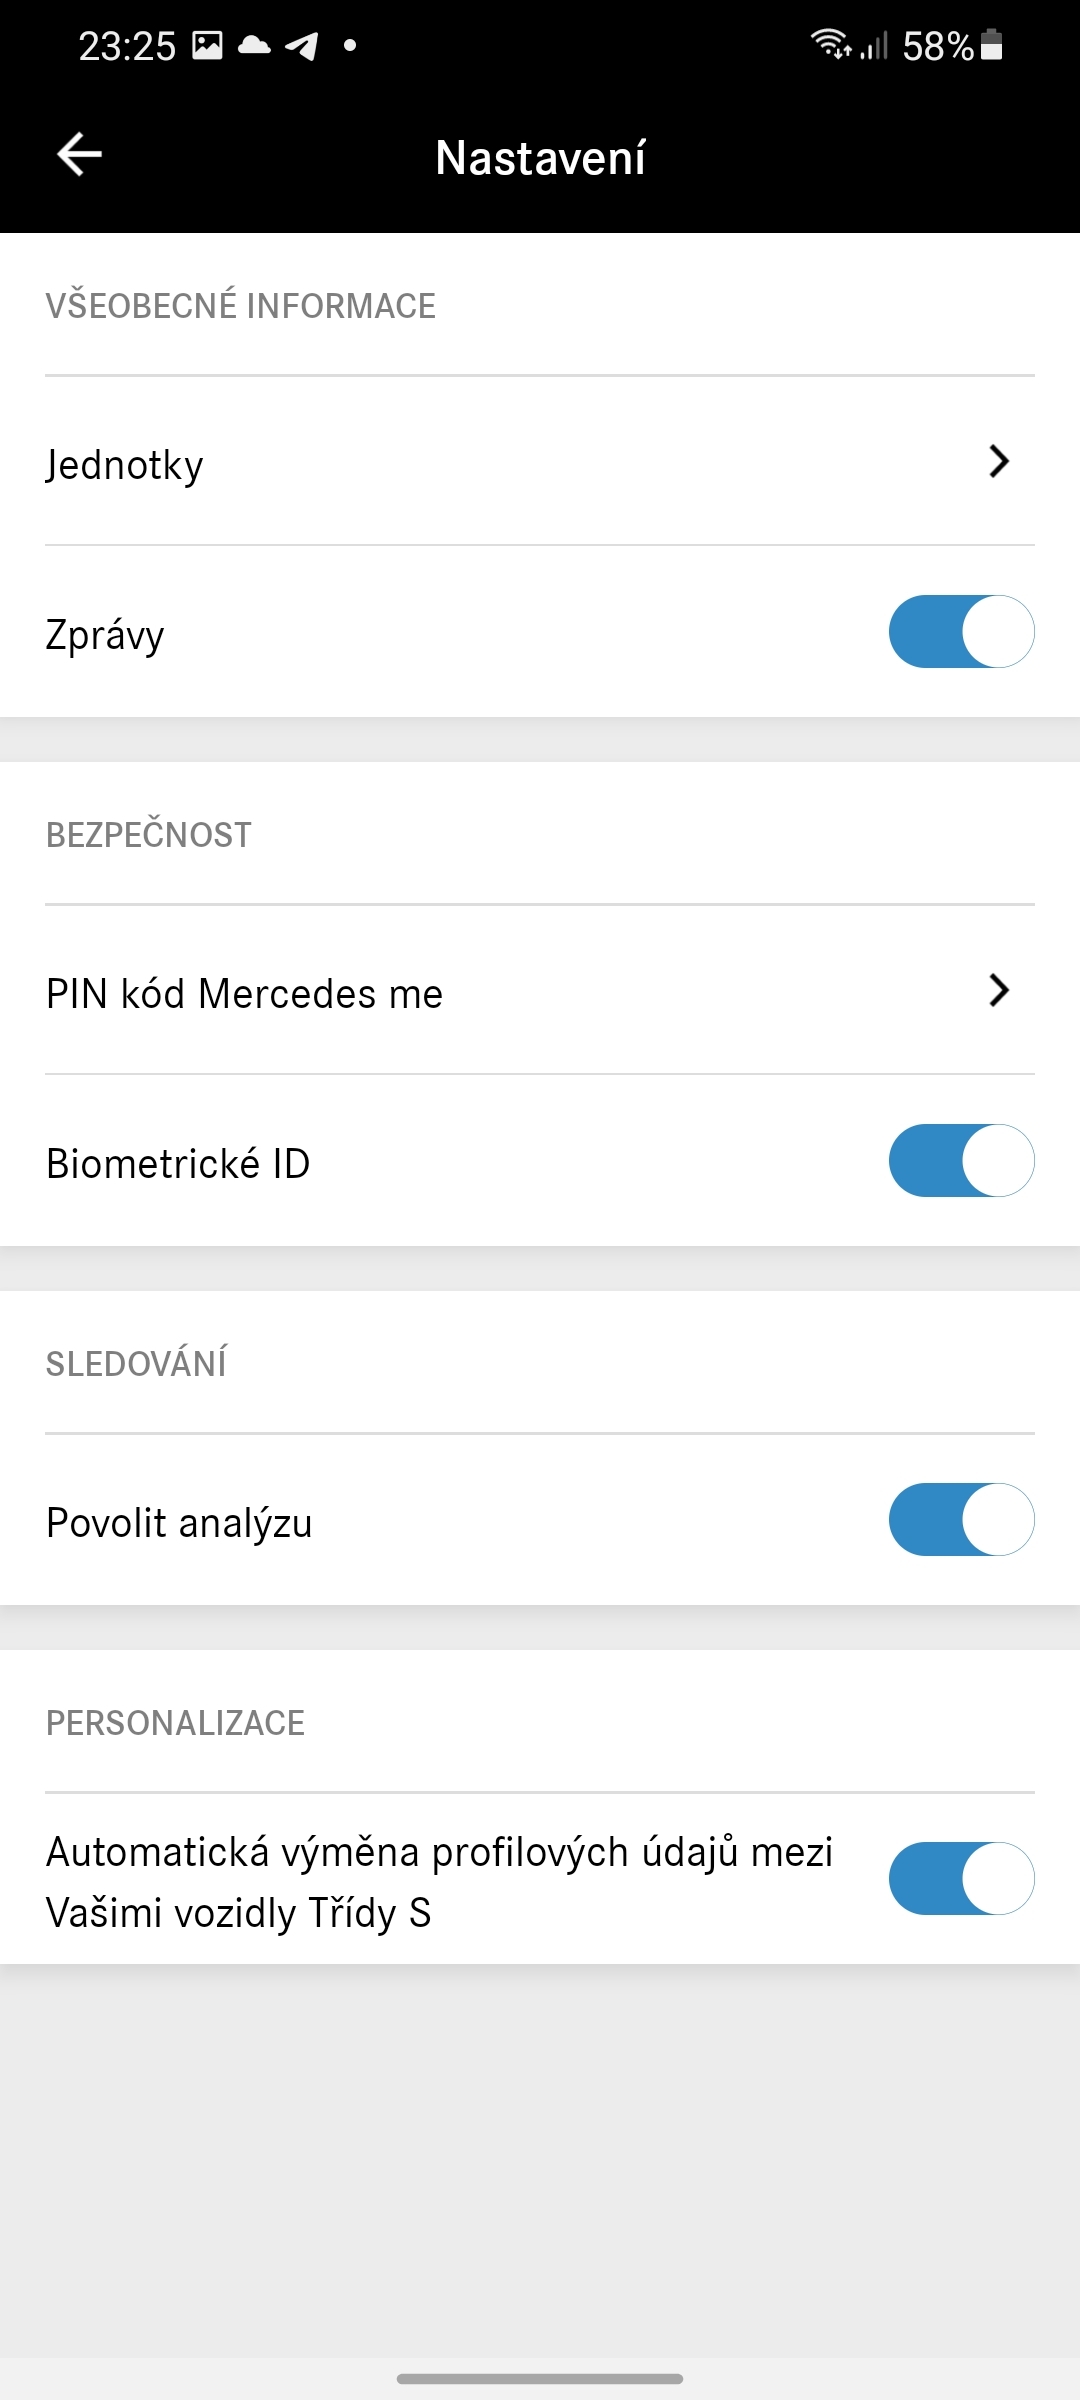Tap the Wi-Fi status icon
Image resolution: width=1080 pixels, height=2400 pixels.
831,45
